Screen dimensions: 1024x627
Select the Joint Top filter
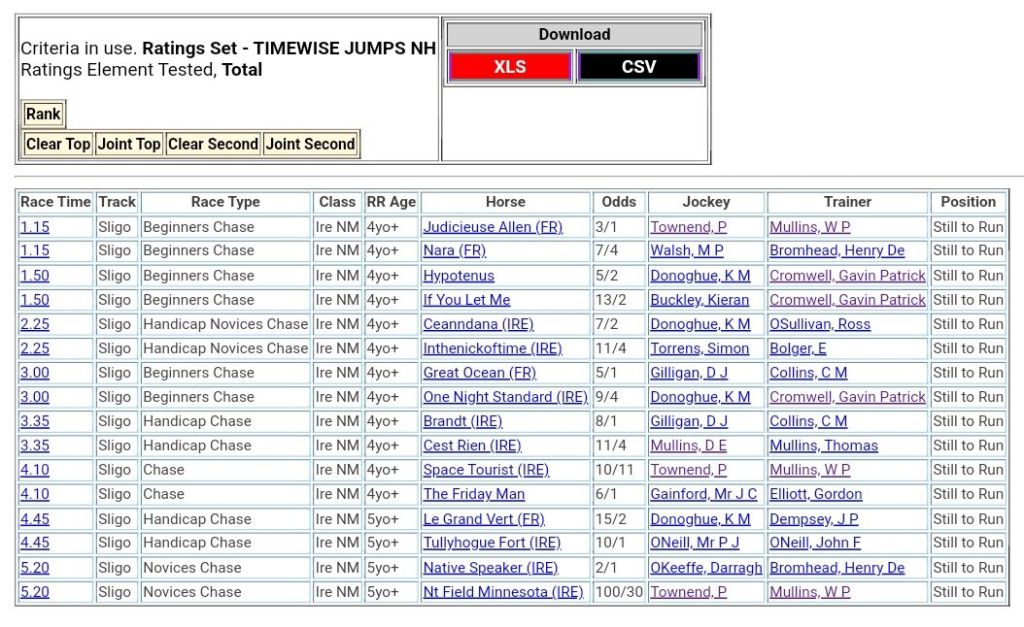click(x=129, y=144)
